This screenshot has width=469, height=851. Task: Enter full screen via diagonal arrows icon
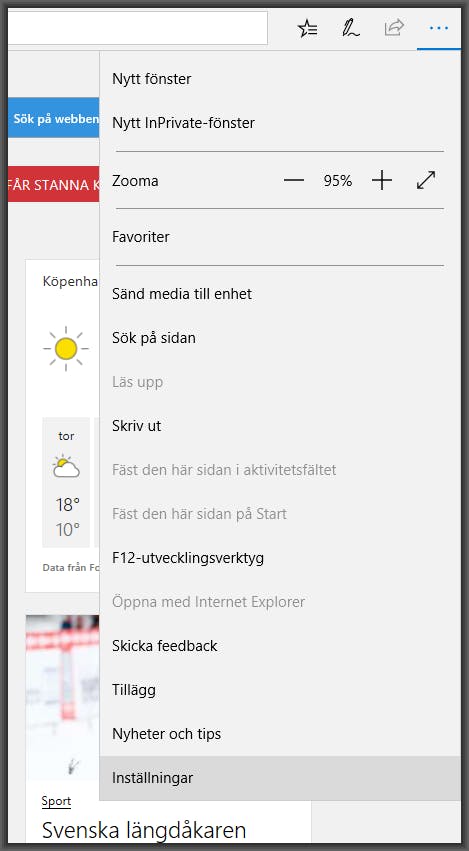[x=426, y=180]
